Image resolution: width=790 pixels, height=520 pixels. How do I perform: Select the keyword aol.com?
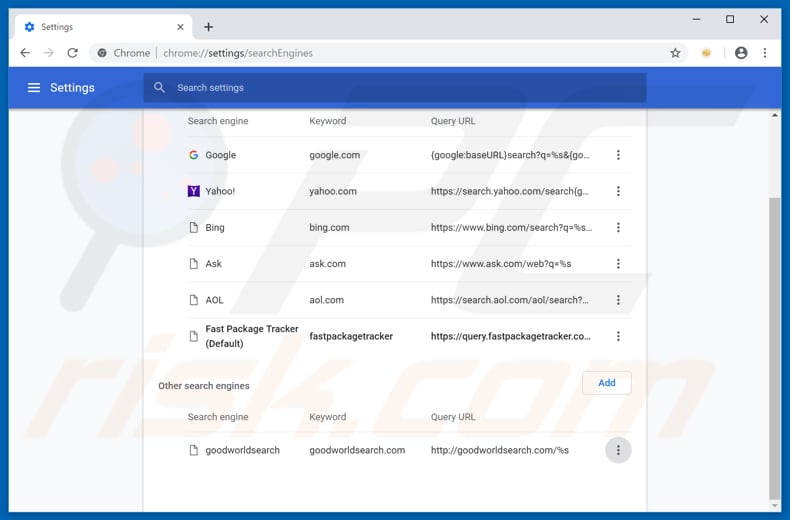pyautogui.click(x=326, y=300)
